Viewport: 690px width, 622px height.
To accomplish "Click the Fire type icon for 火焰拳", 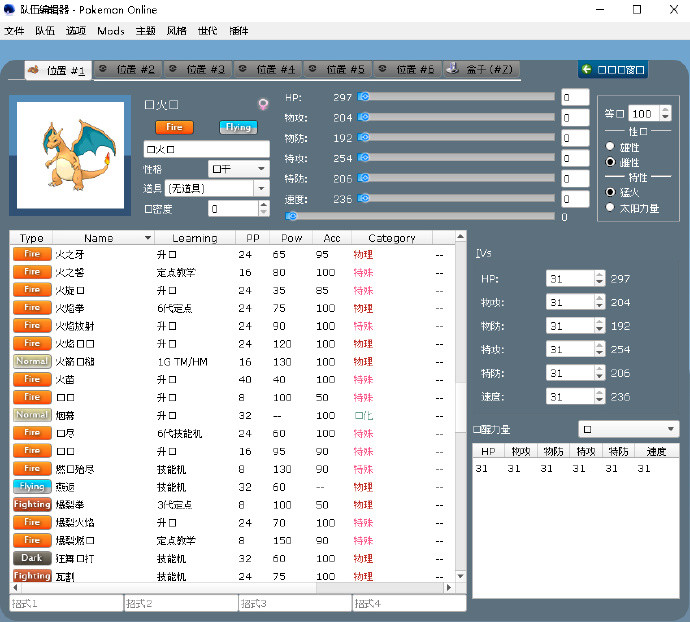I will pos(32,308).
